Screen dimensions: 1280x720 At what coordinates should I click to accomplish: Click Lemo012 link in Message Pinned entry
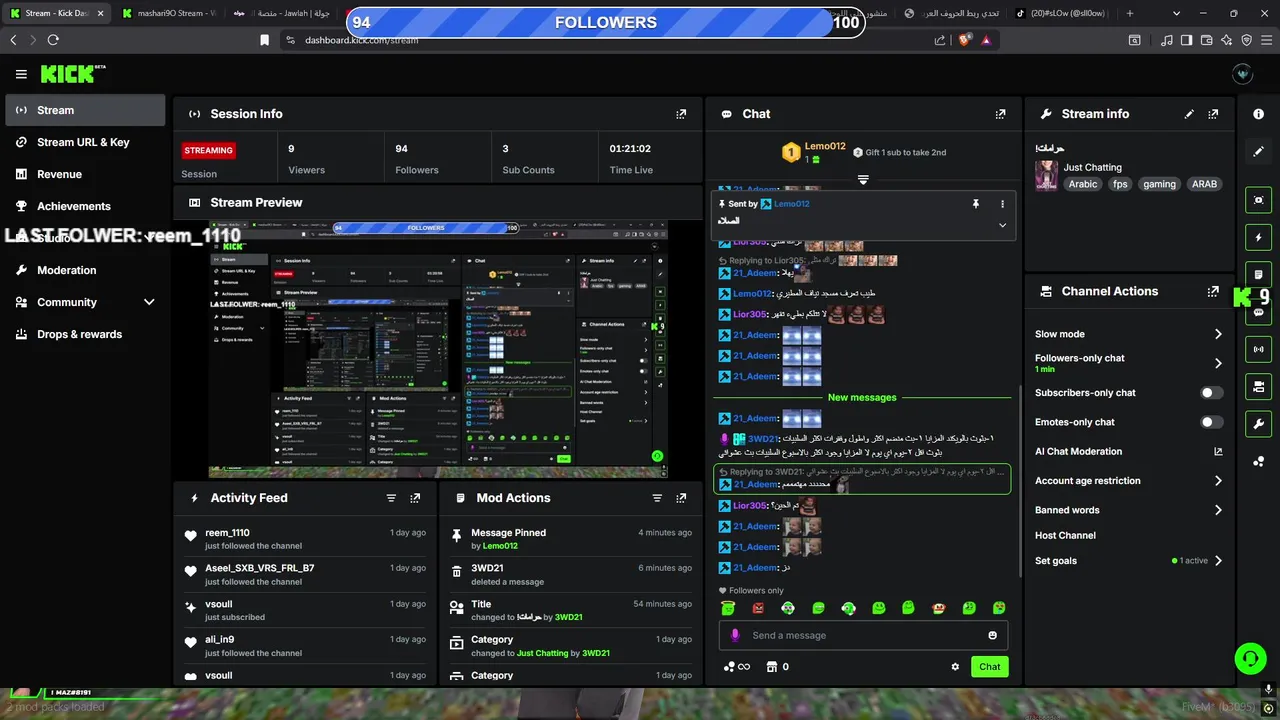click(500, 546)
